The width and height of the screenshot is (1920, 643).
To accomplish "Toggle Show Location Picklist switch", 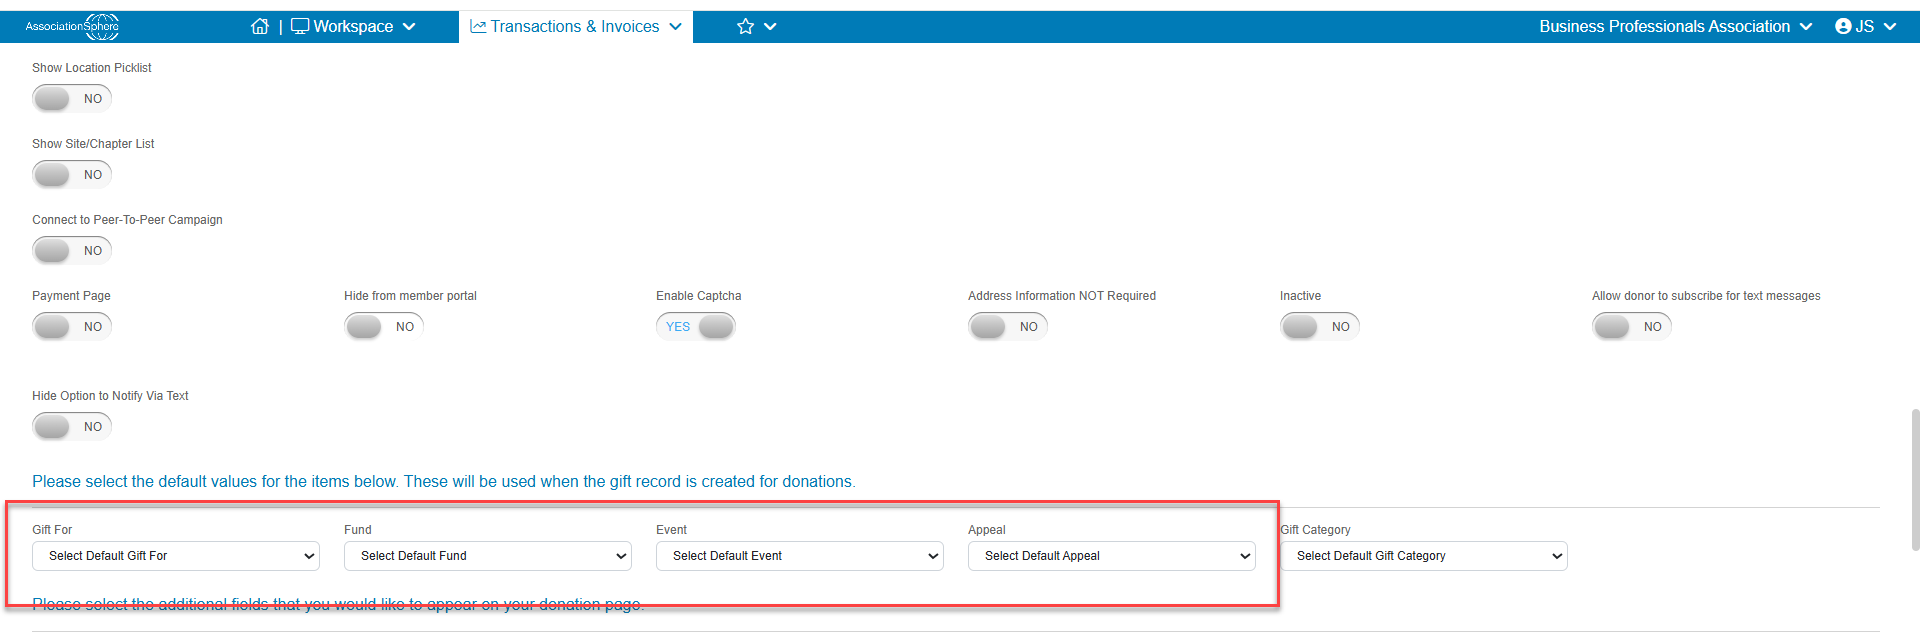I will 72,99.
